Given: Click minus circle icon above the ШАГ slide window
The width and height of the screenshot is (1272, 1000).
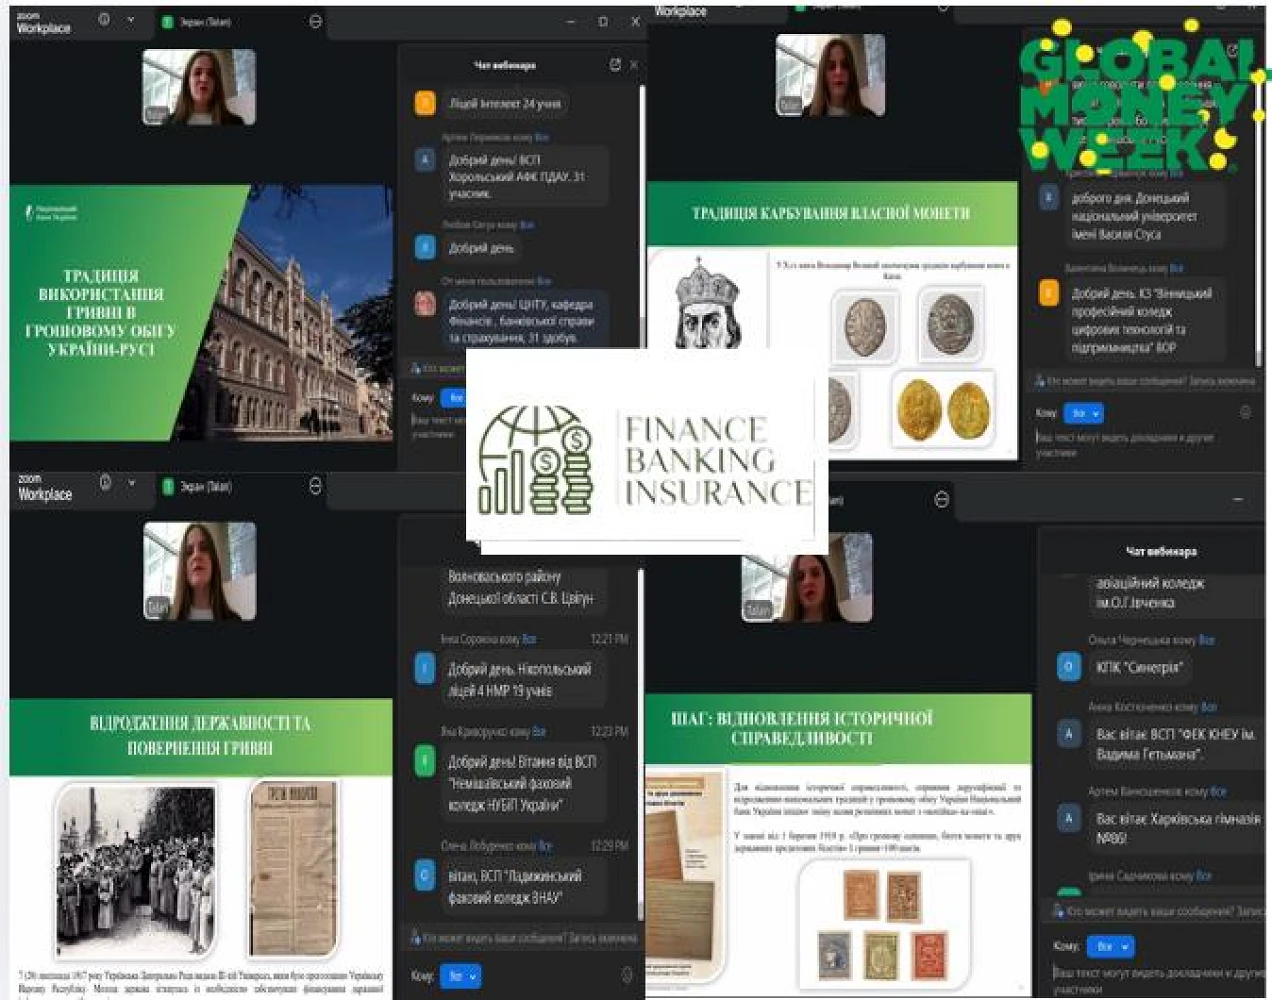Looking at the screenshot, I should 941,499.
